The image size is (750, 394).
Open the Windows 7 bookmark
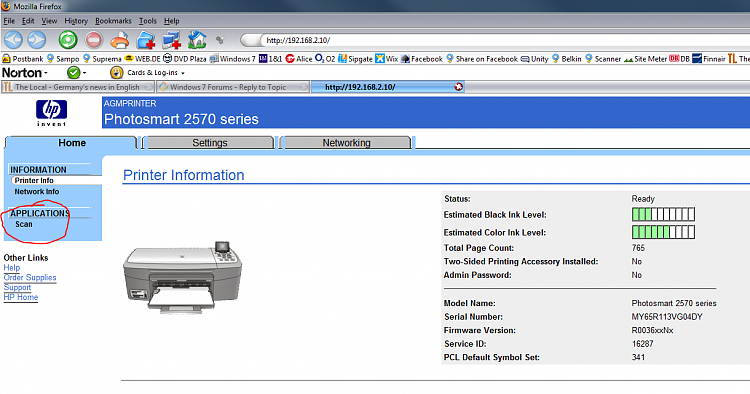tap(232, 59)
